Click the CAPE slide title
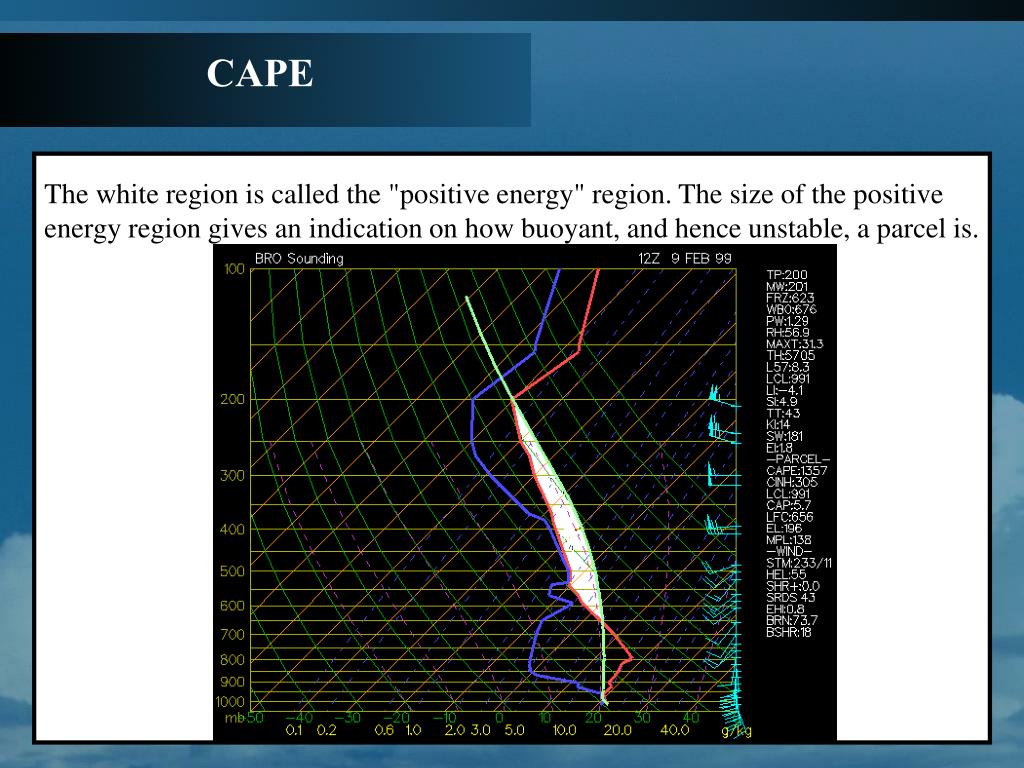The image size is (1024, 768). 260,73
